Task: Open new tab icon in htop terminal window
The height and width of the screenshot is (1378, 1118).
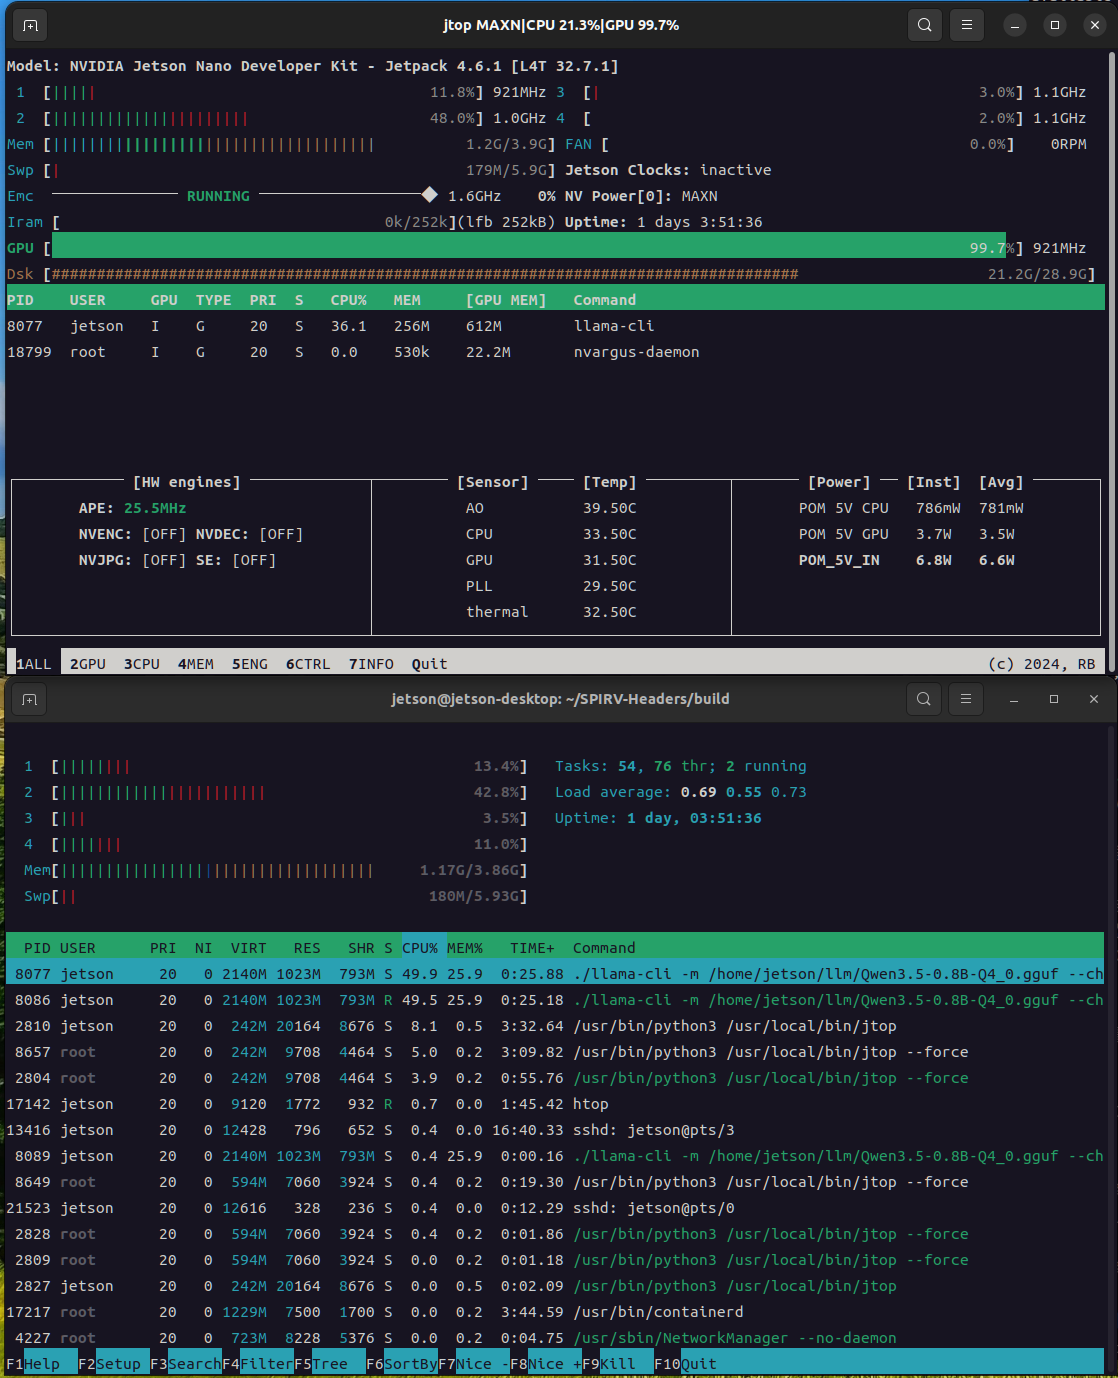Action: [x=30, y=699]
